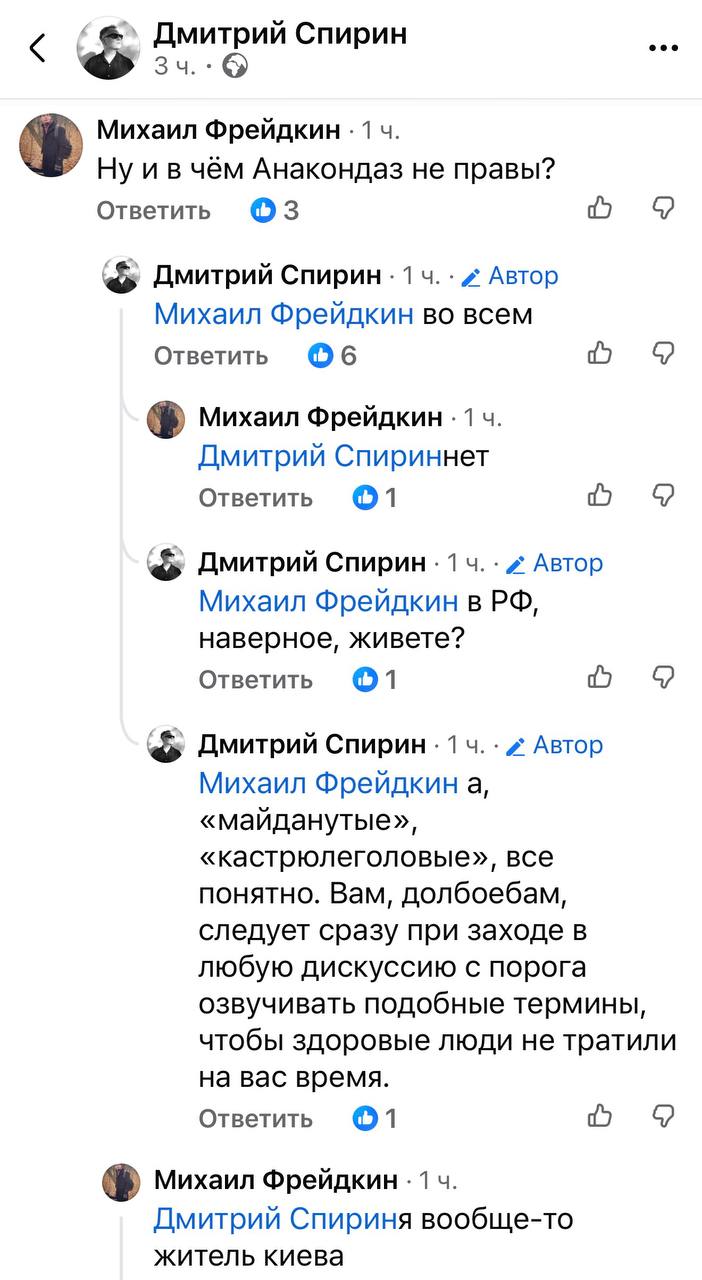
Task: View the 6 reactions on "во всем"
Action: click(x=333, y=356)
